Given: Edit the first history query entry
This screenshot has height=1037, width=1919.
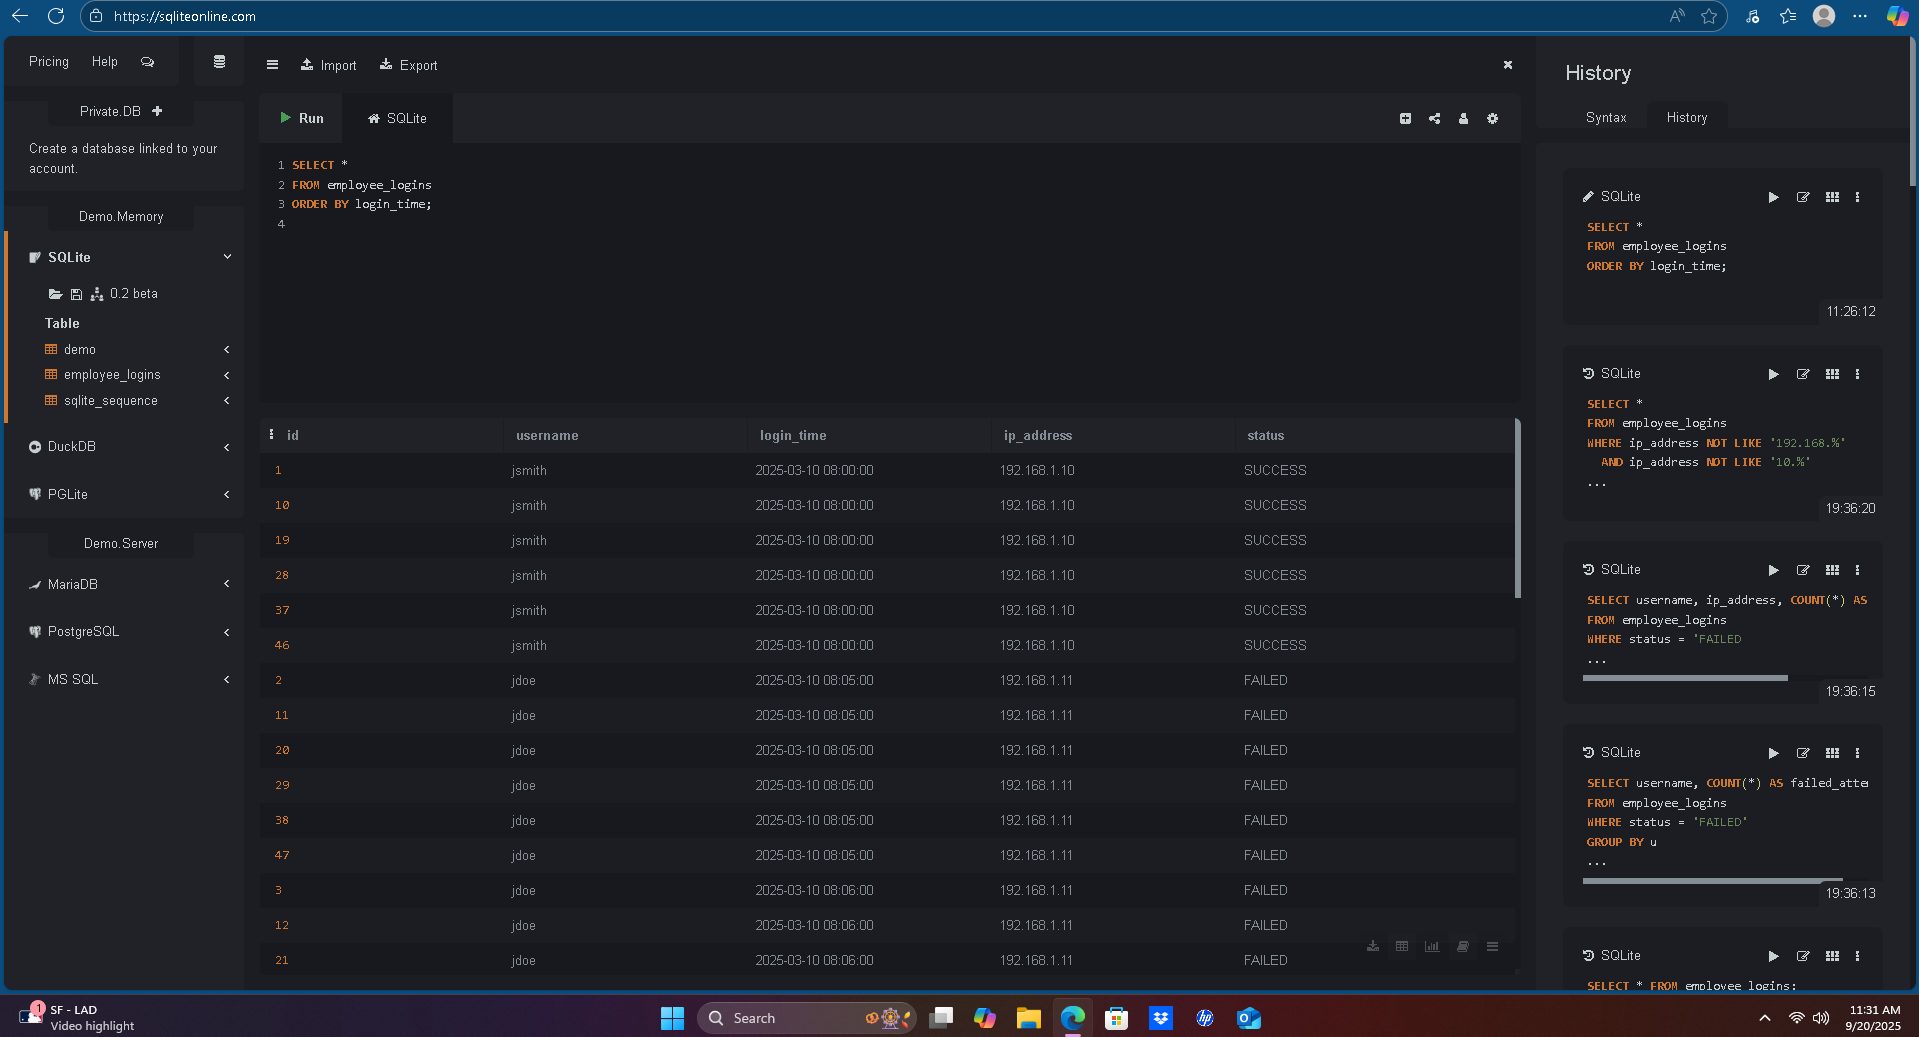Looking at the screenshot, I should point(1802,197).
